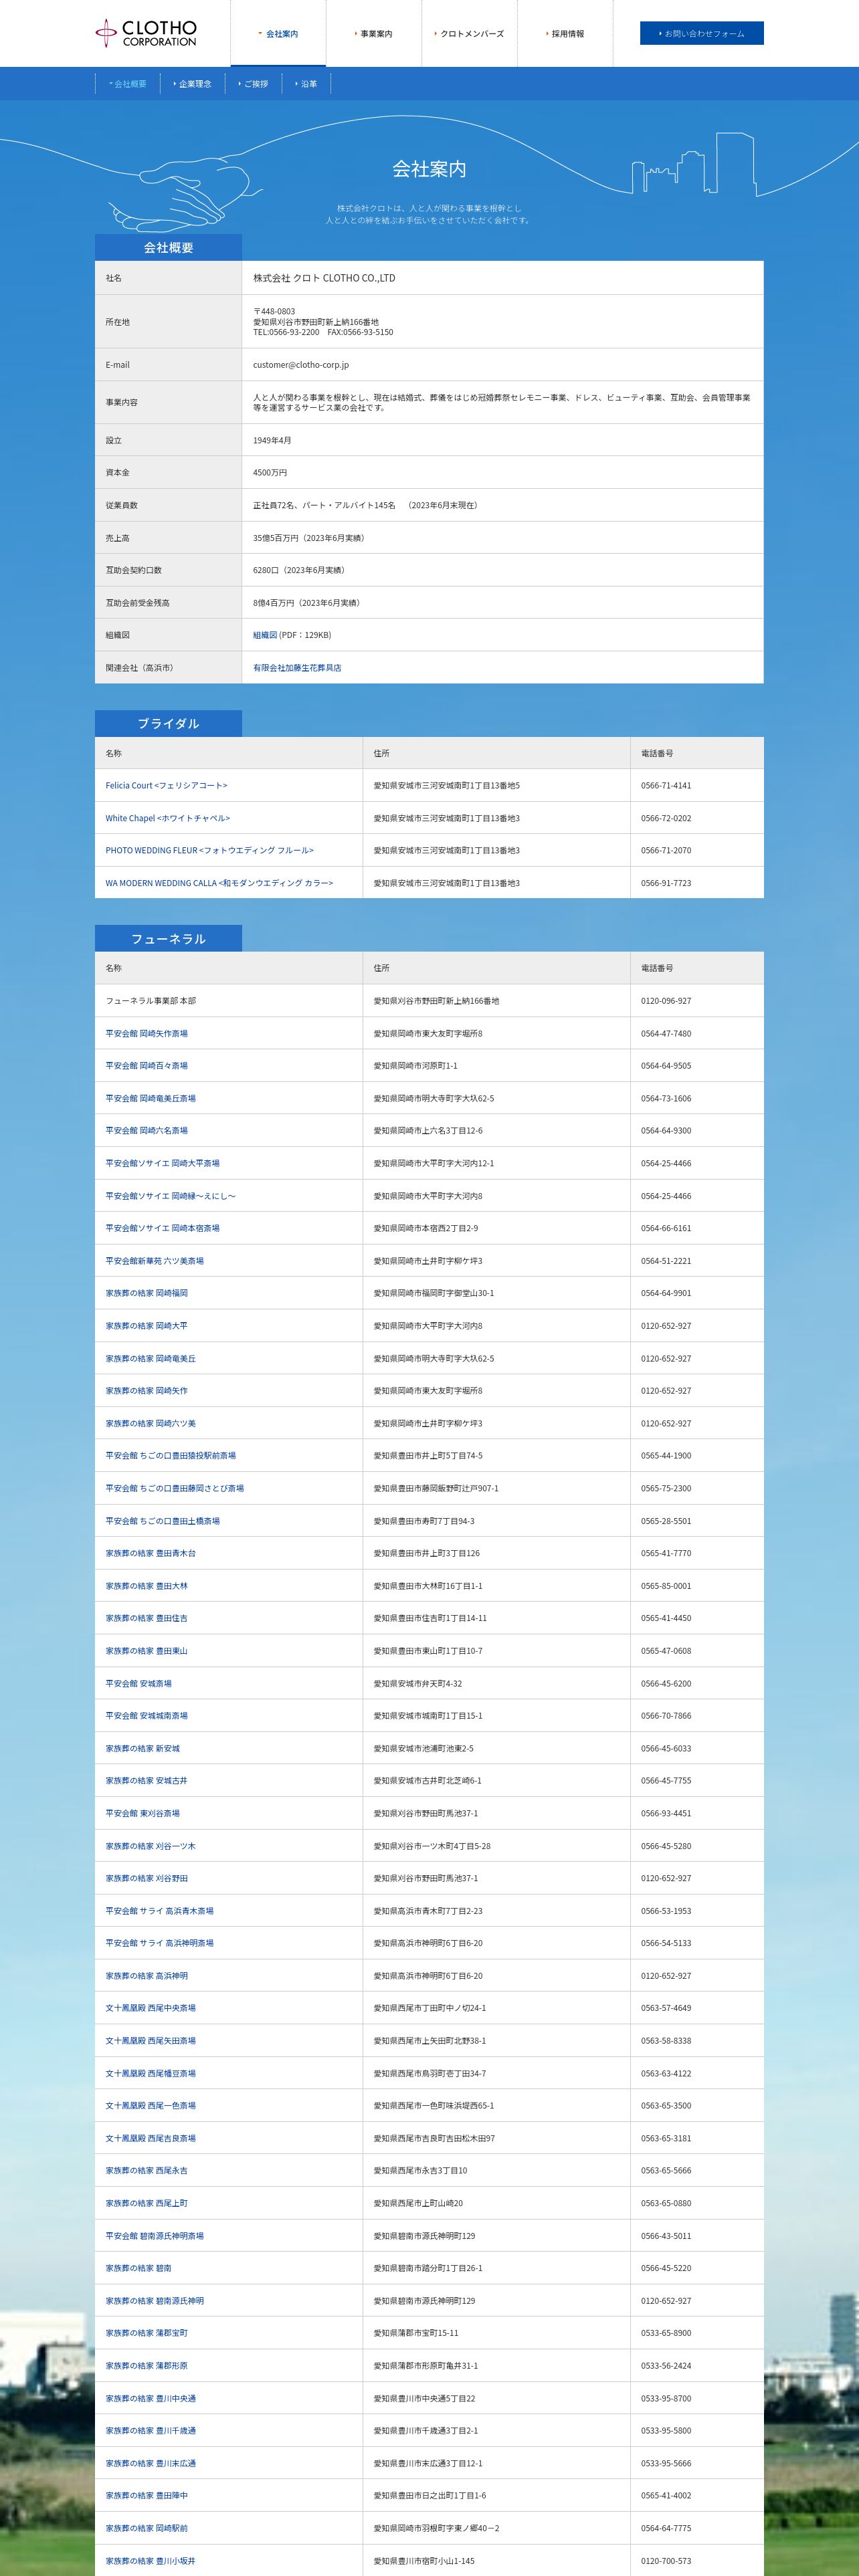Image resolution: width=859 pixels, height=2576 pixels.
Task: Open the 採用情報 menu item
Action: click(565, 34)
